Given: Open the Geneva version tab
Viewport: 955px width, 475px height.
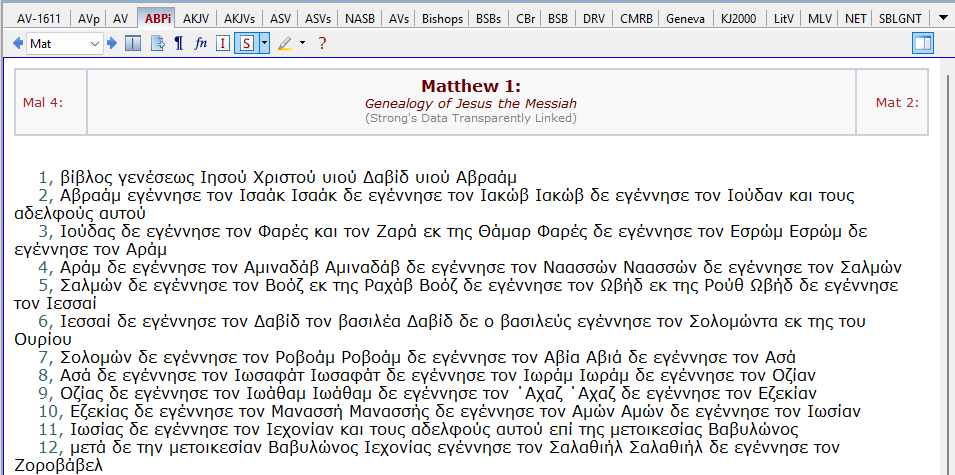Looking at the screenshot, I should (x=685, y=19).
